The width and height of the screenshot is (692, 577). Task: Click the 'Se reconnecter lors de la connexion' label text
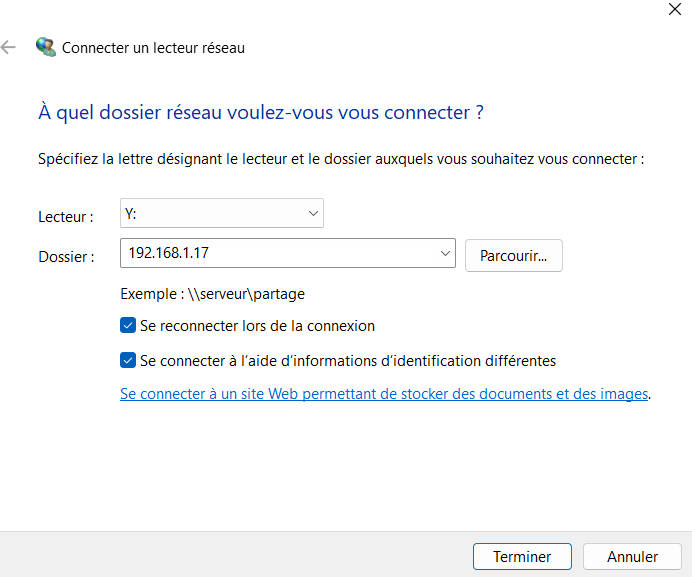click(257, 326)
